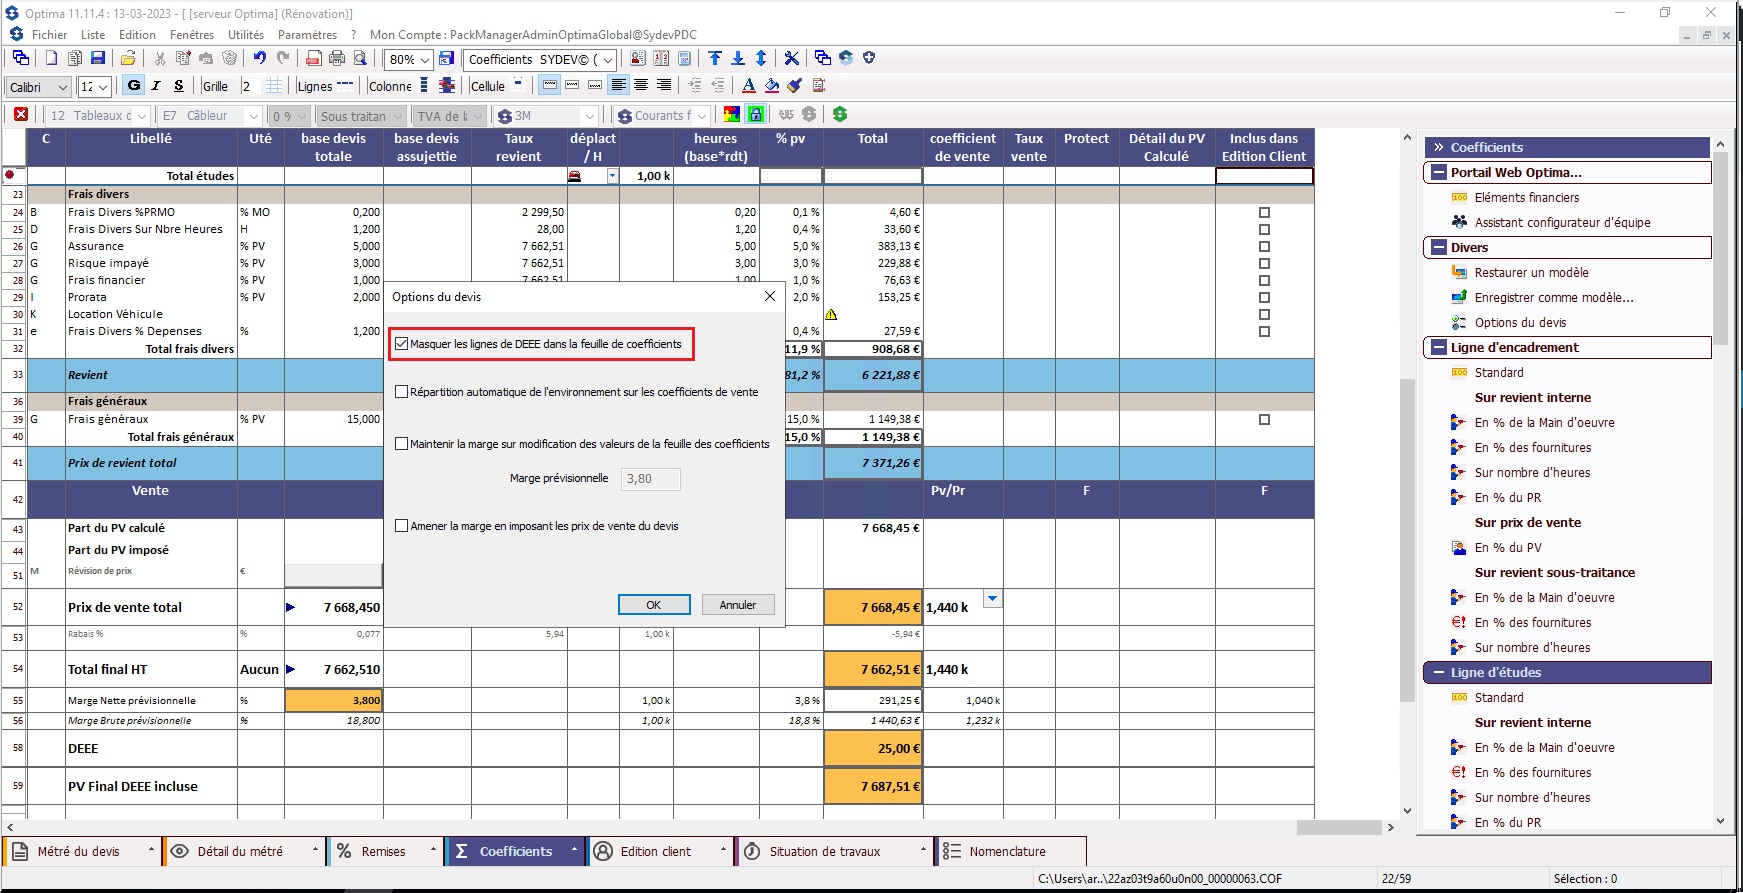Click the red X cancel icon

click(21, 114)
